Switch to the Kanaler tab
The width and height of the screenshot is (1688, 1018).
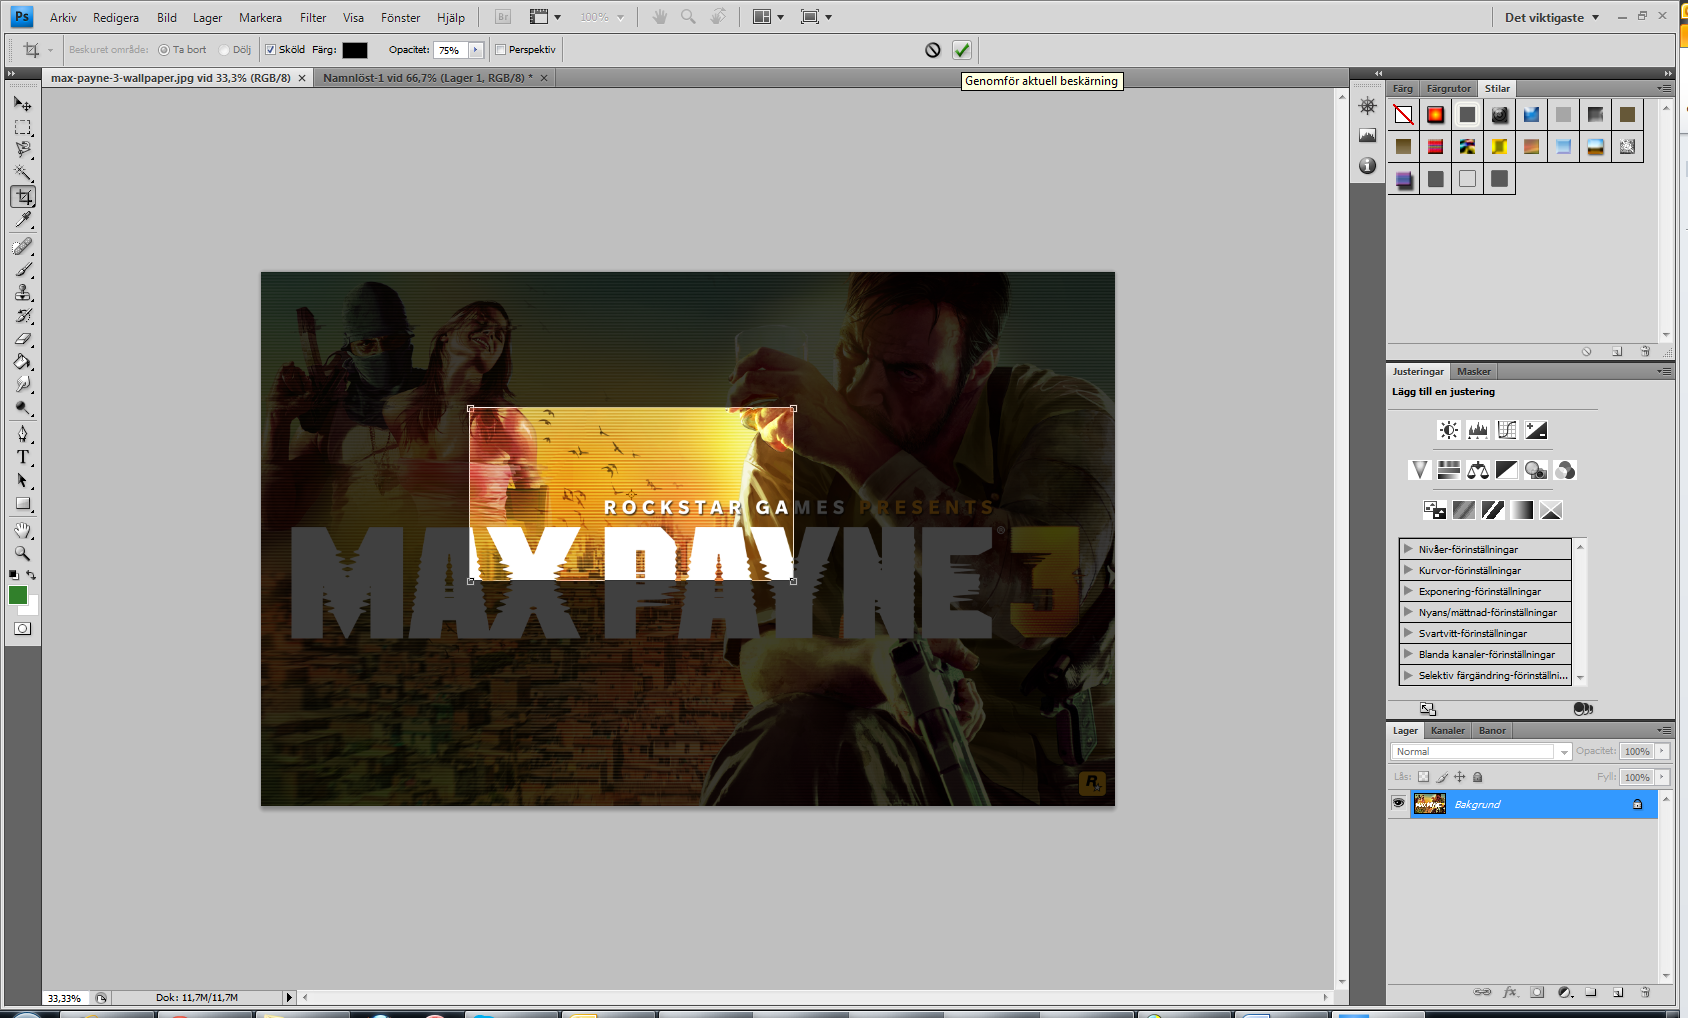(1447, 730)
